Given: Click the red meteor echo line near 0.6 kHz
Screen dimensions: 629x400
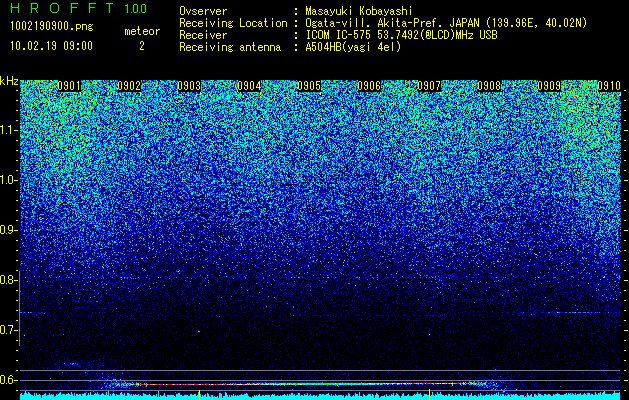Looking at the screenshot, I should click(301, 384).
